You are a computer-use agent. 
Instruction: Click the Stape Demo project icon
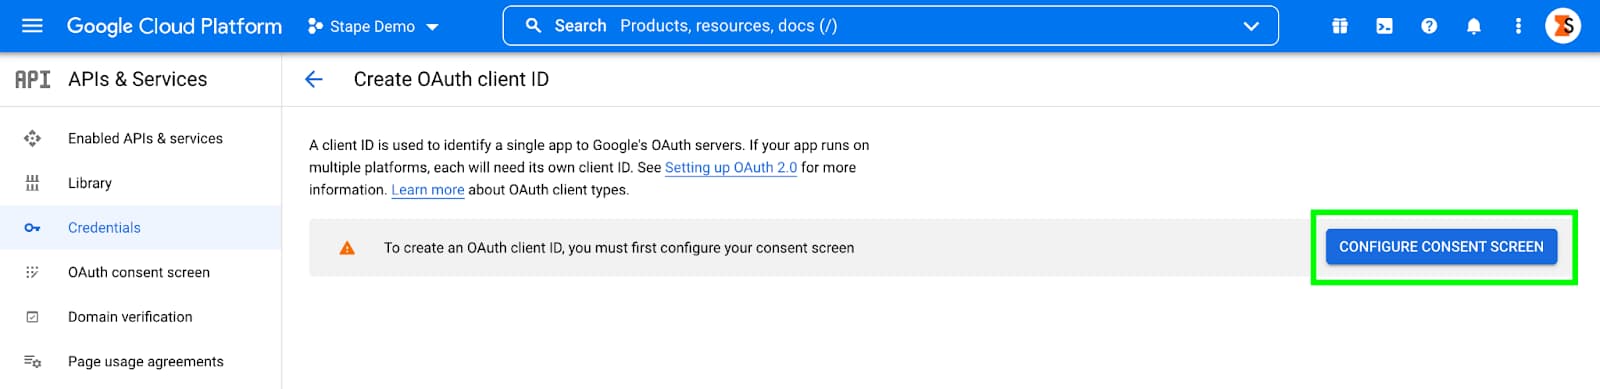[315, 26]
